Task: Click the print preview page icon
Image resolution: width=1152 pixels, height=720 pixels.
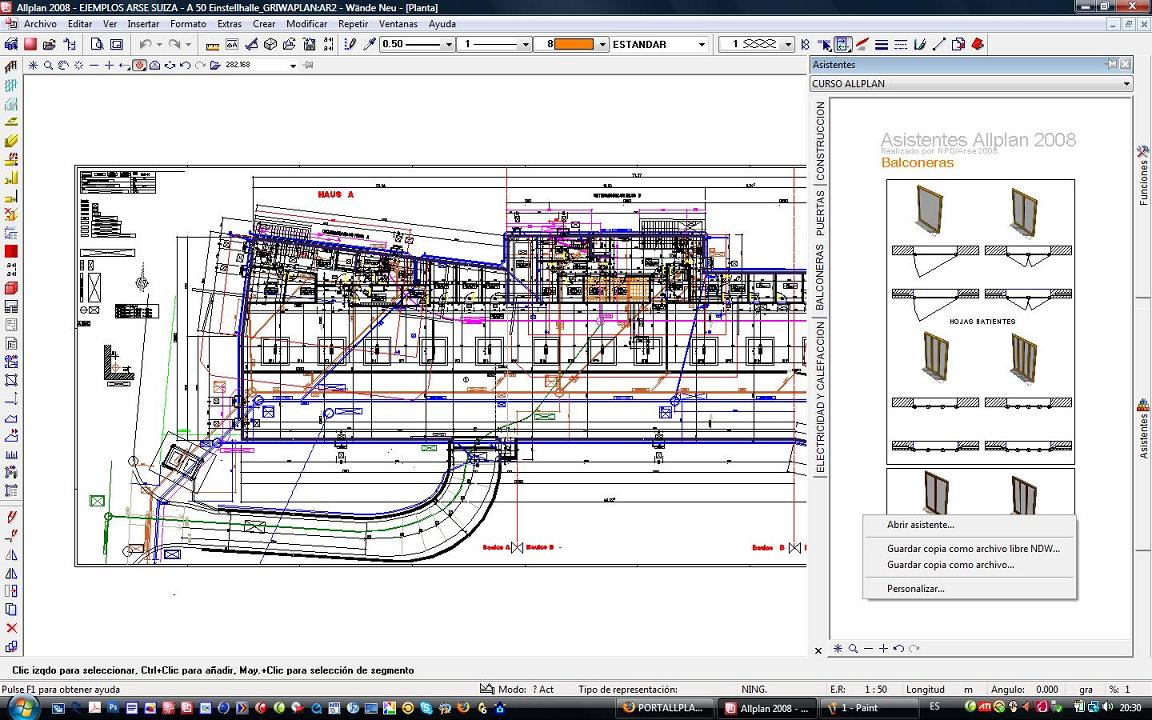Action: (96, 44)
